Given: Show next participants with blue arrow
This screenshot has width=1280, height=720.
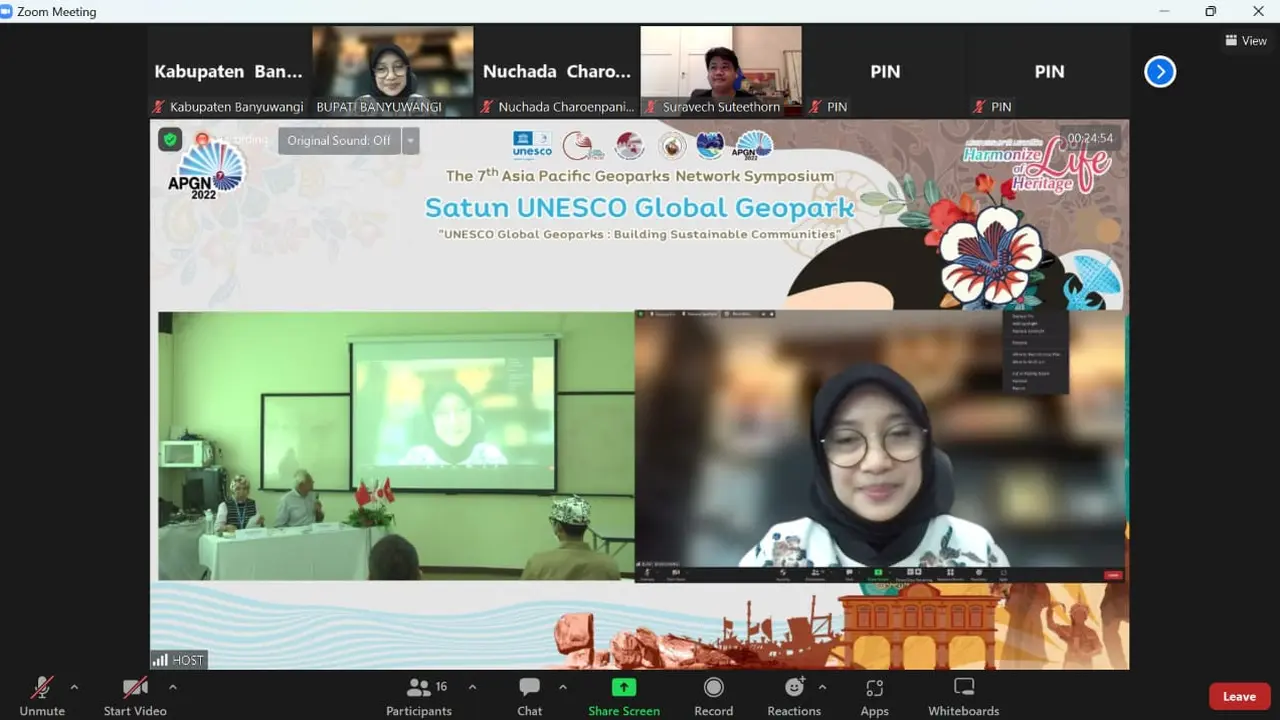Looking at the screenshot, I should (1160, 72).
